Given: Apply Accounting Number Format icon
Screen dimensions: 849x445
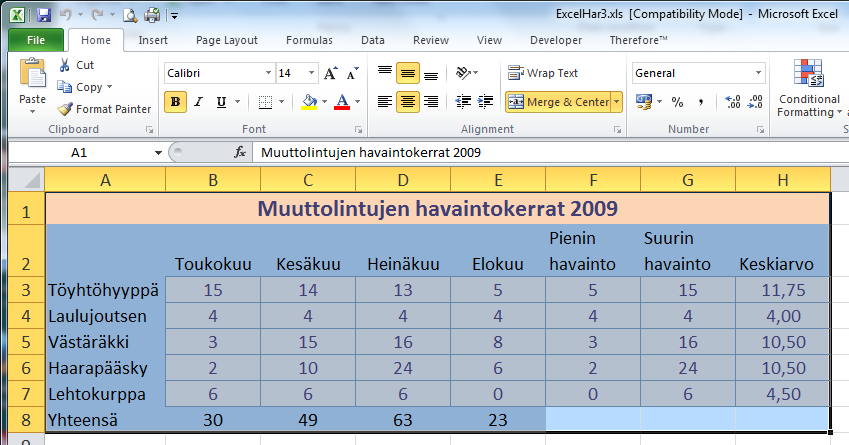Looking at the screenshot, I should (x=644, y=102).
